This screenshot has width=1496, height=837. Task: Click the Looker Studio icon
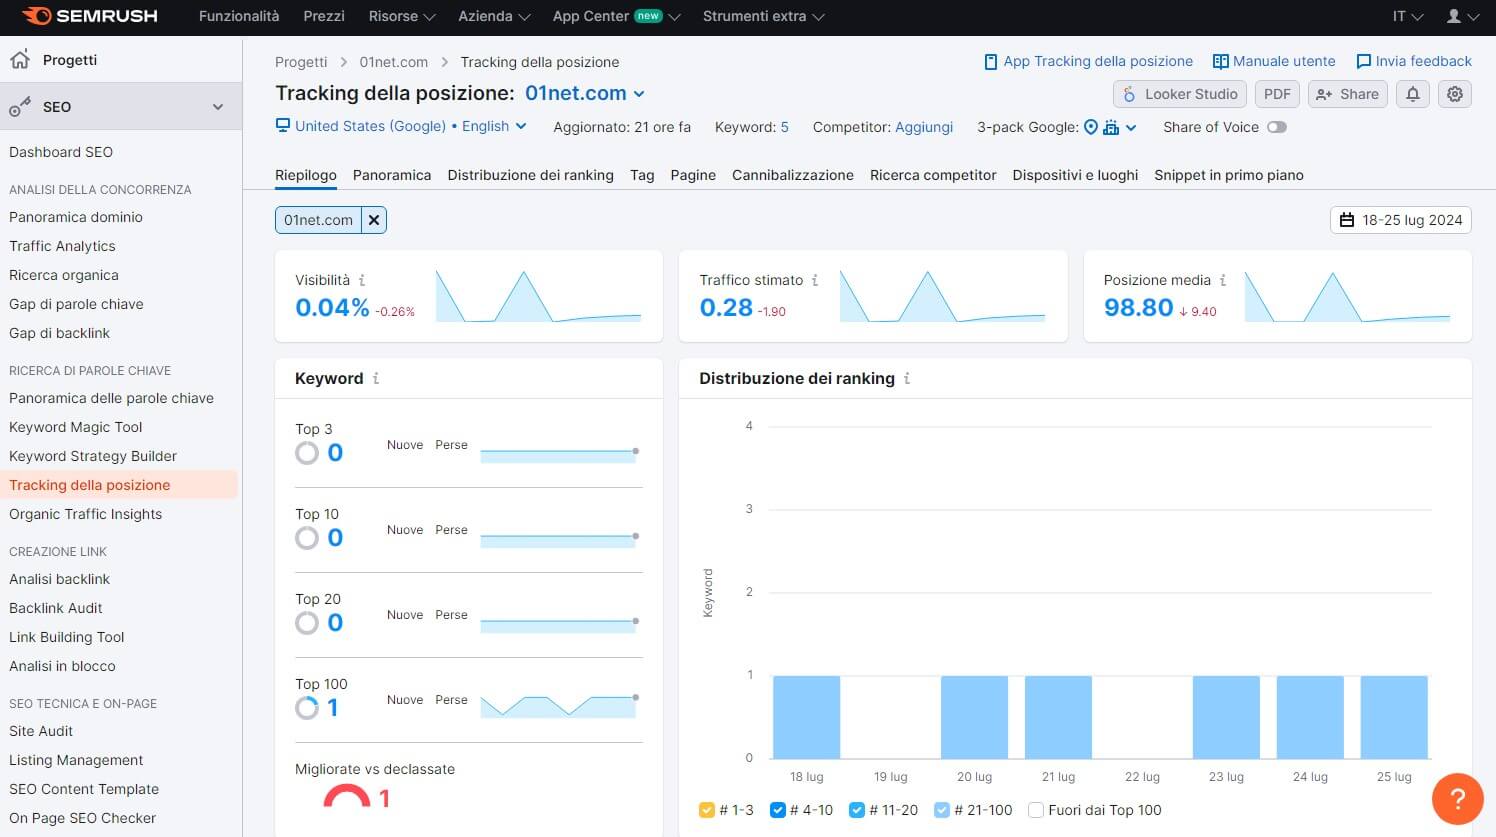pyautogui.click(x=1129, y=94)
